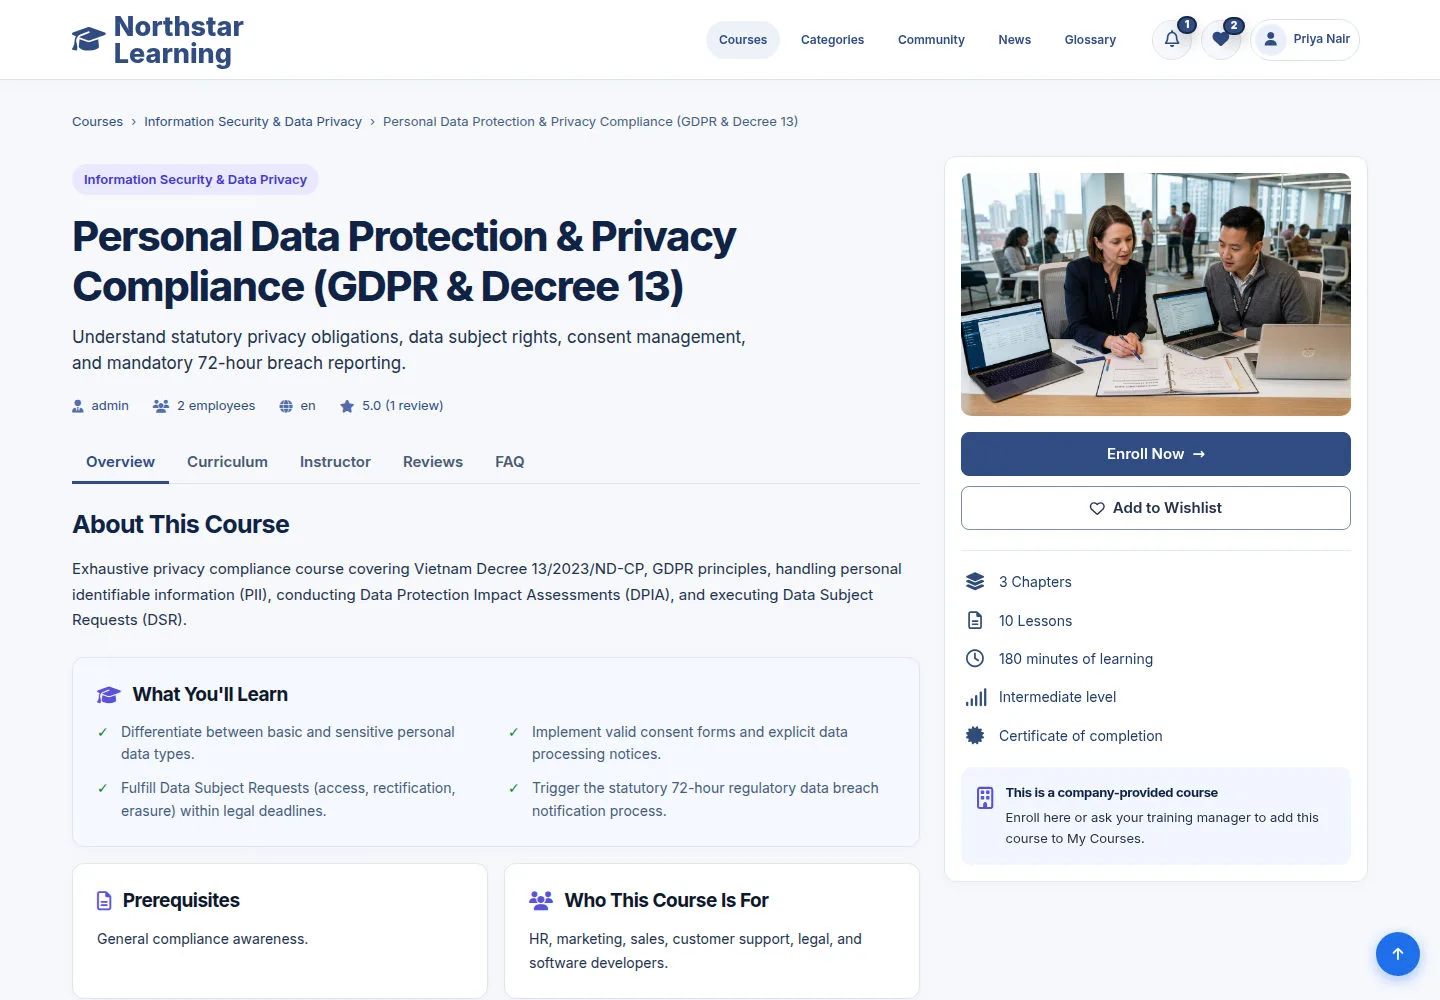Click the user avatar icon beside Priya Nair
1440x1000 pixels.
pos(1270,40)
